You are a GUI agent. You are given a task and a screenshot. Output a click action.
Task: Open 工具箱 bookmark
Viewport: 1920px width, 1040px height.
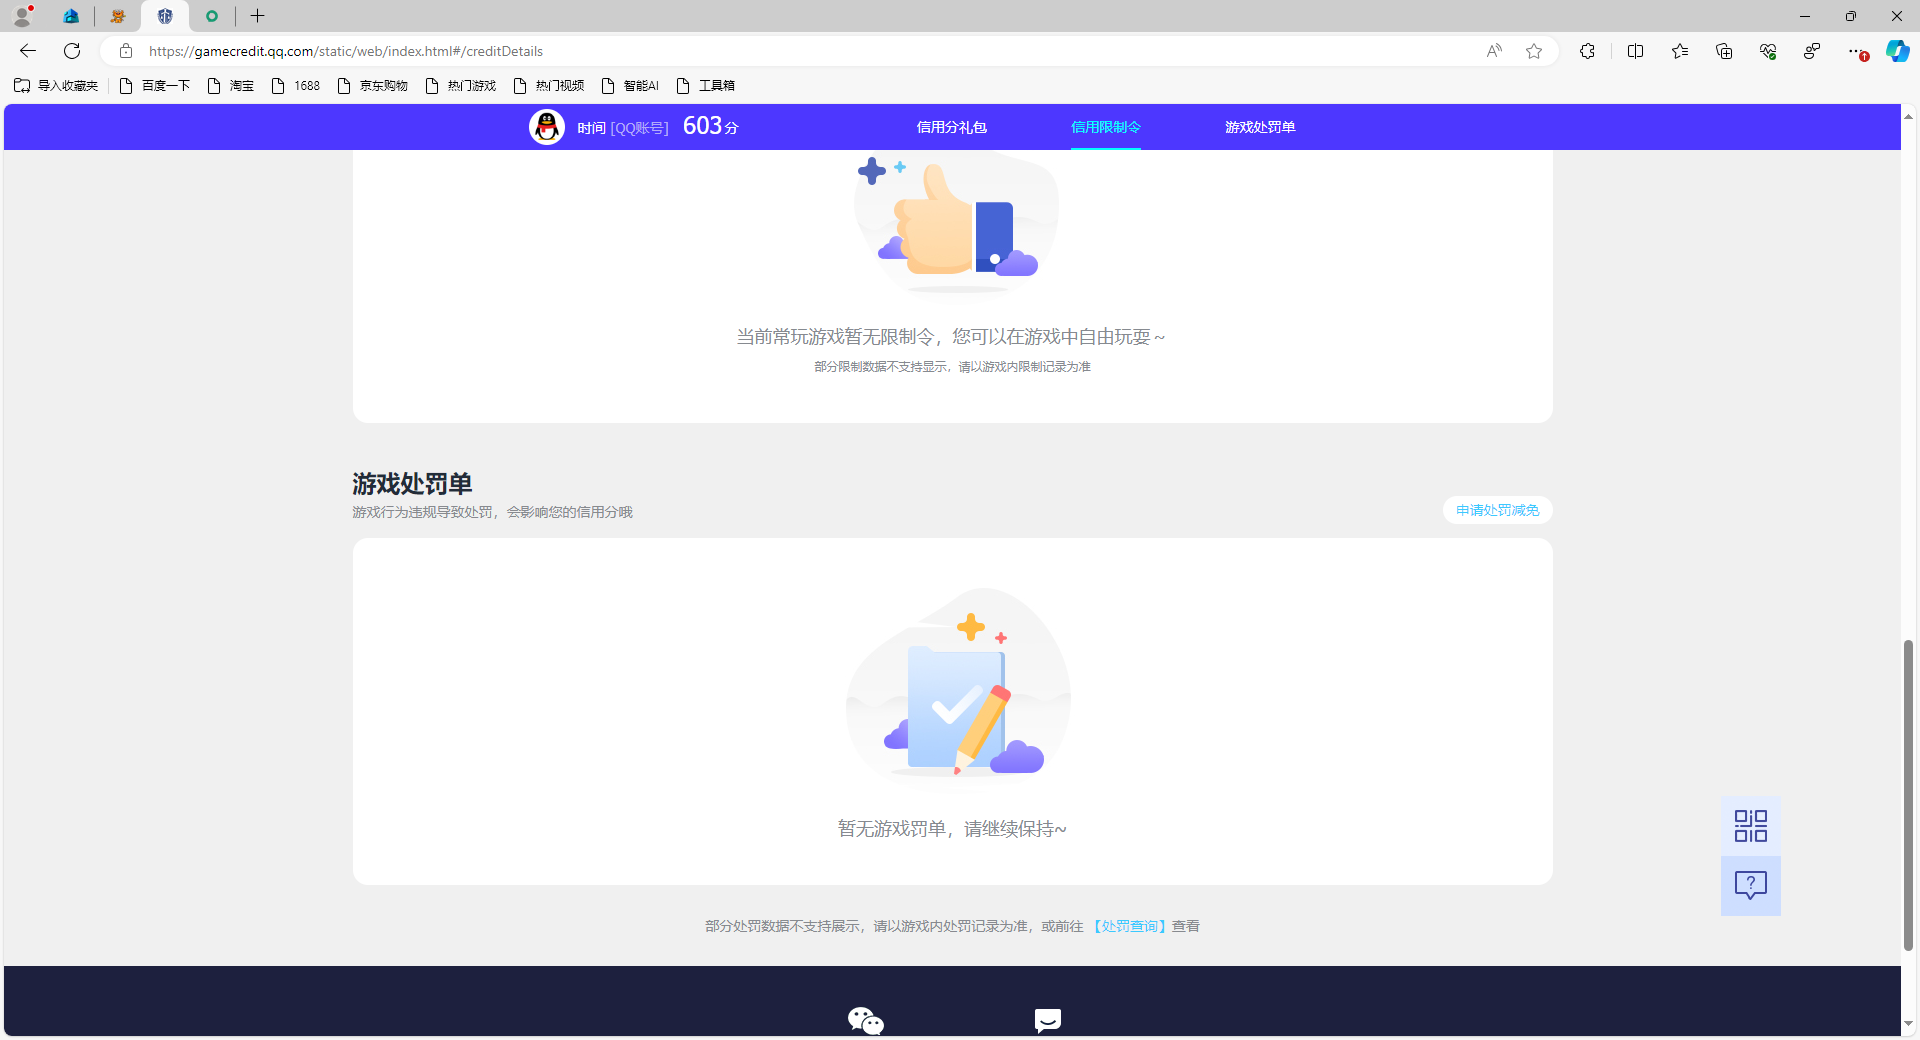click(706, 86)
